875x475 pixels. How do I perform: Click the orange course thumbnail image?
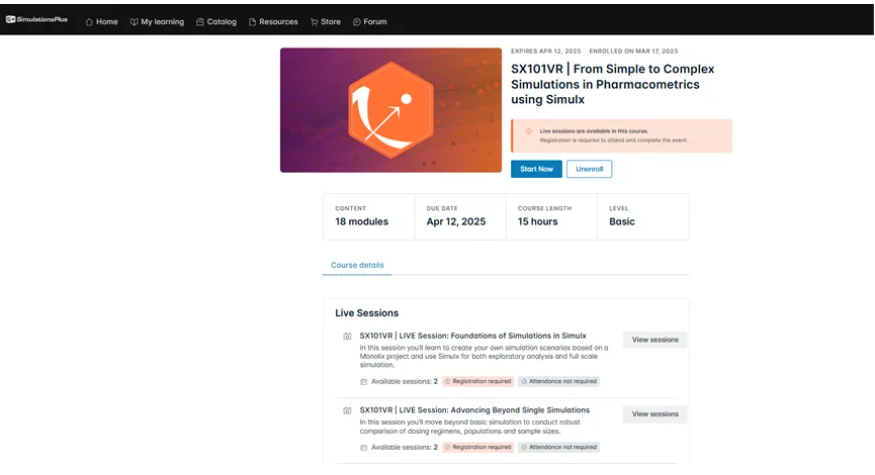(390, 110)
